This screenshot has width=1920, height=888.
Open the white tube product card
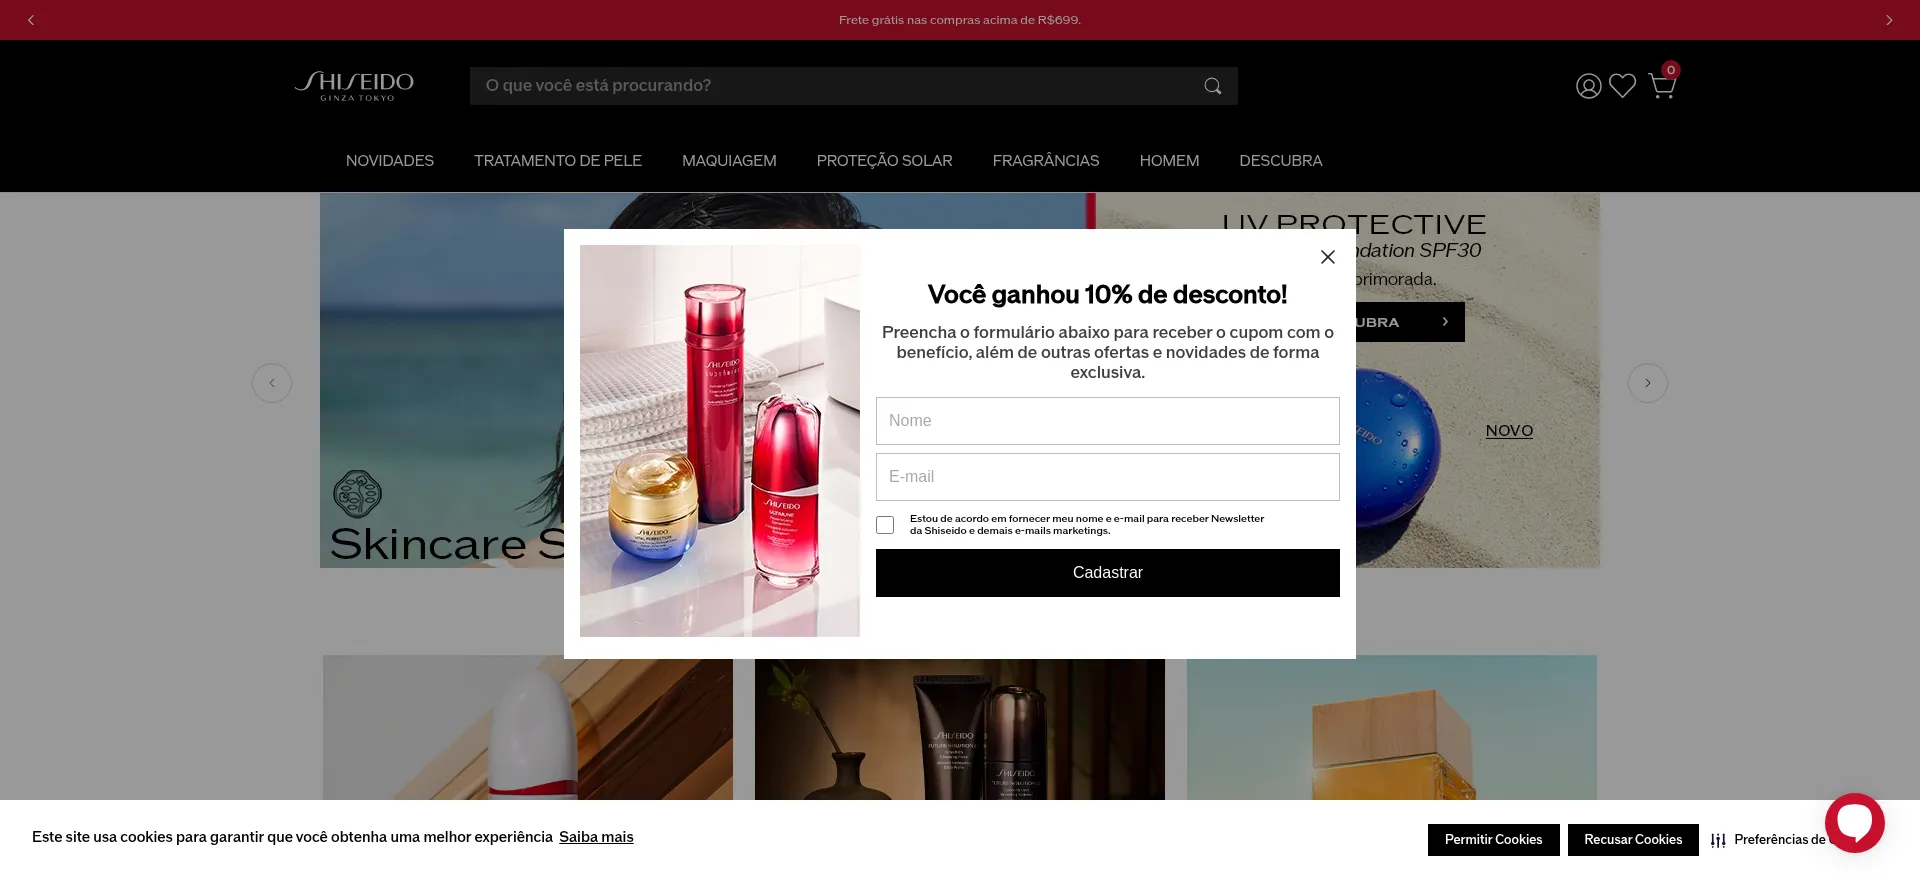[528, 728]
